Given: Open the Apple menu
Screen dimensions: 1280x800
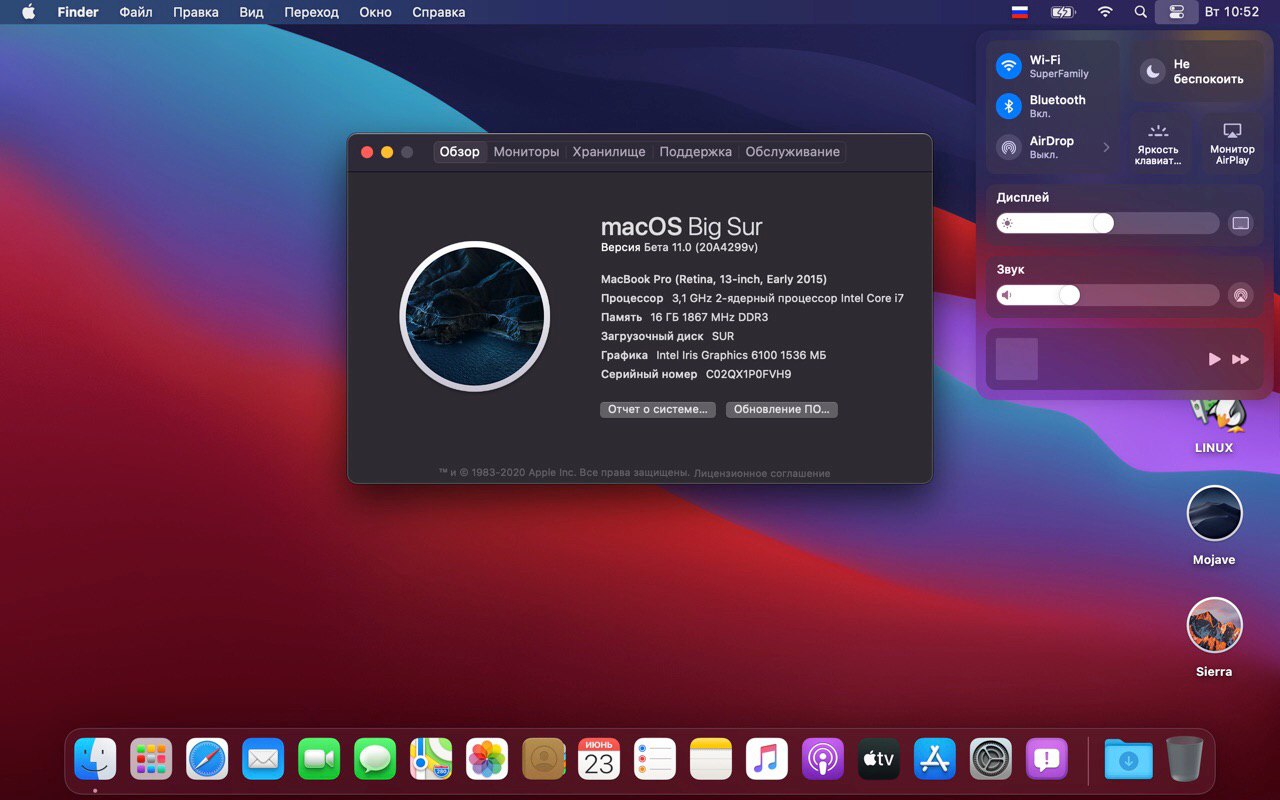Looking at the screenshot, I should 28,12.
